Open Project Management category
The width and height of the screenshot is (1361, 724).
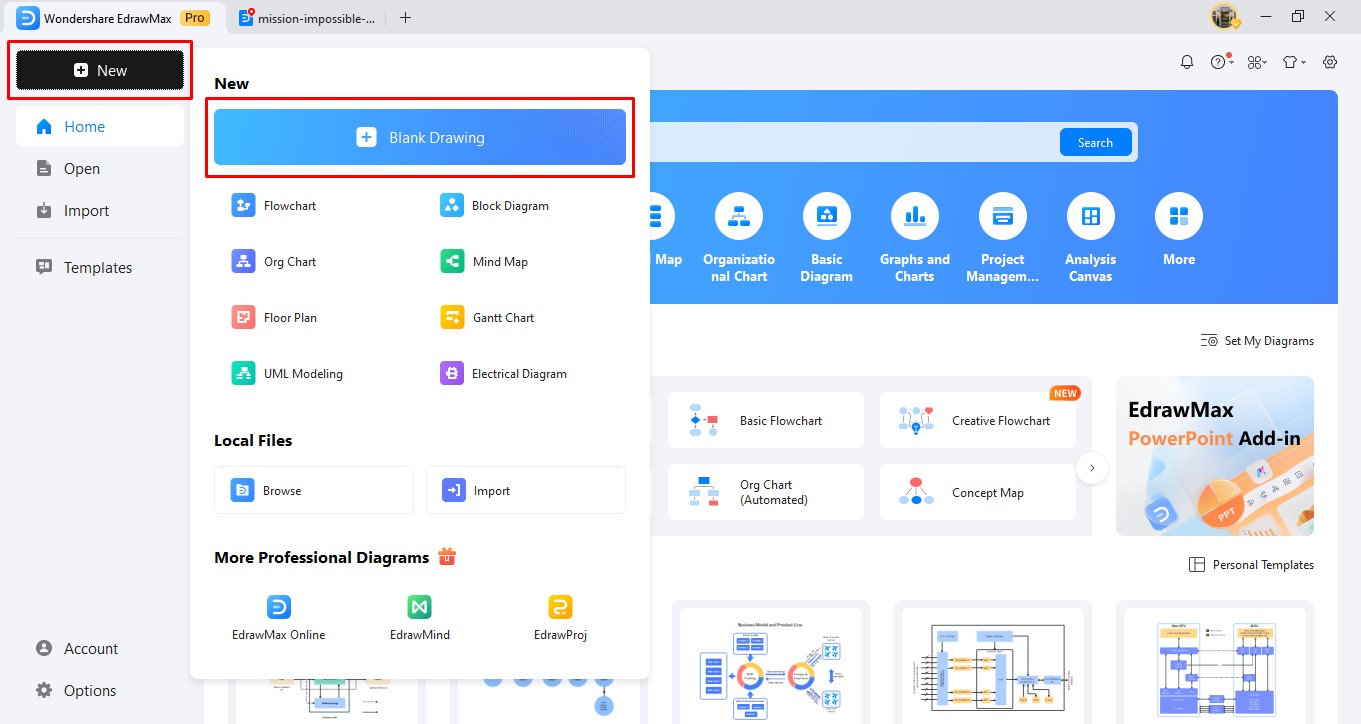[x=1003, y=238]
